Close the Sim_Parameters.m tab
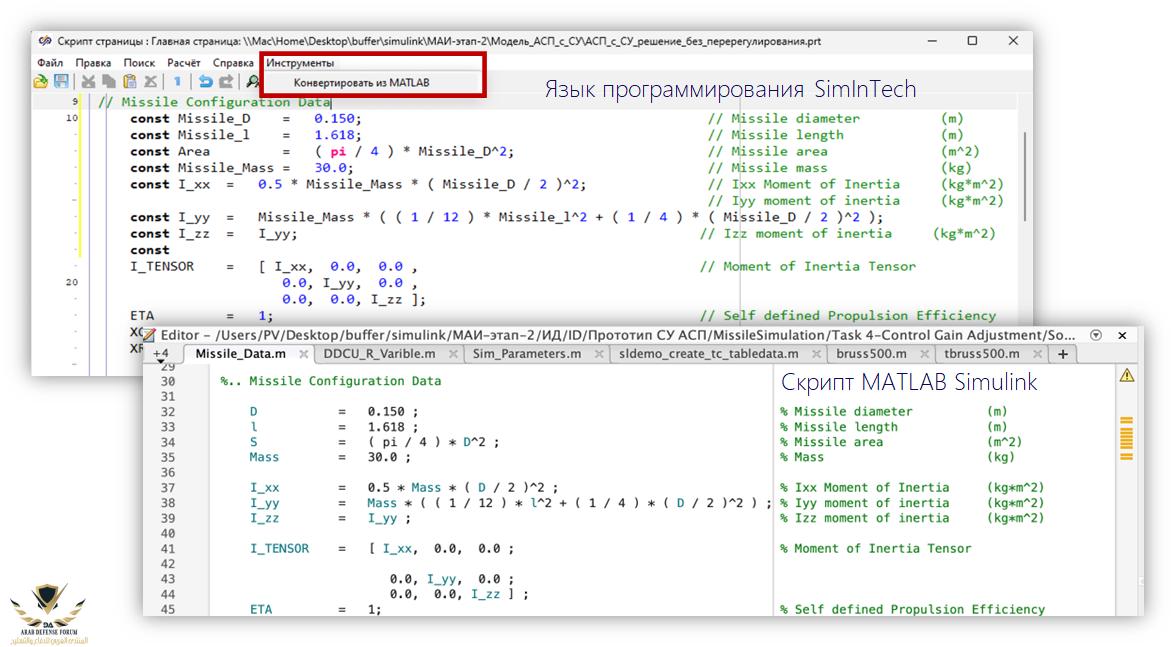 (x=599, y=355)
